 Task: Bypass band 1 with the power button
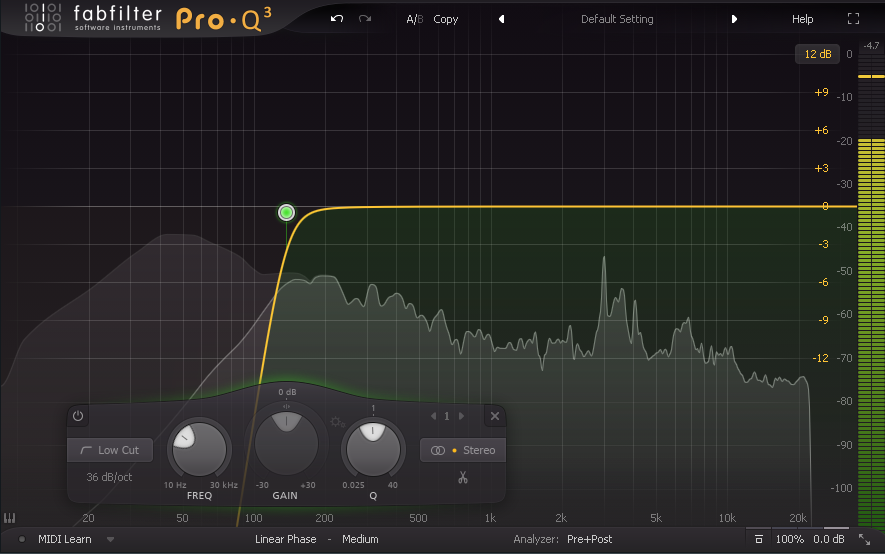pos(78,416)
